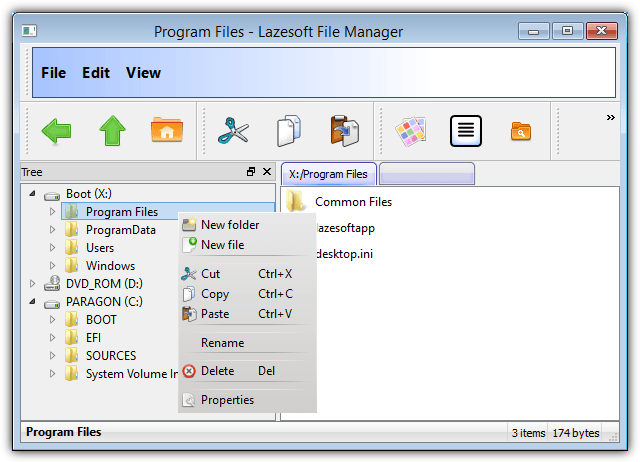Click the green Up arrow toolbar icon
This screenshot has height=462, width=640.
tap(112, 131)
